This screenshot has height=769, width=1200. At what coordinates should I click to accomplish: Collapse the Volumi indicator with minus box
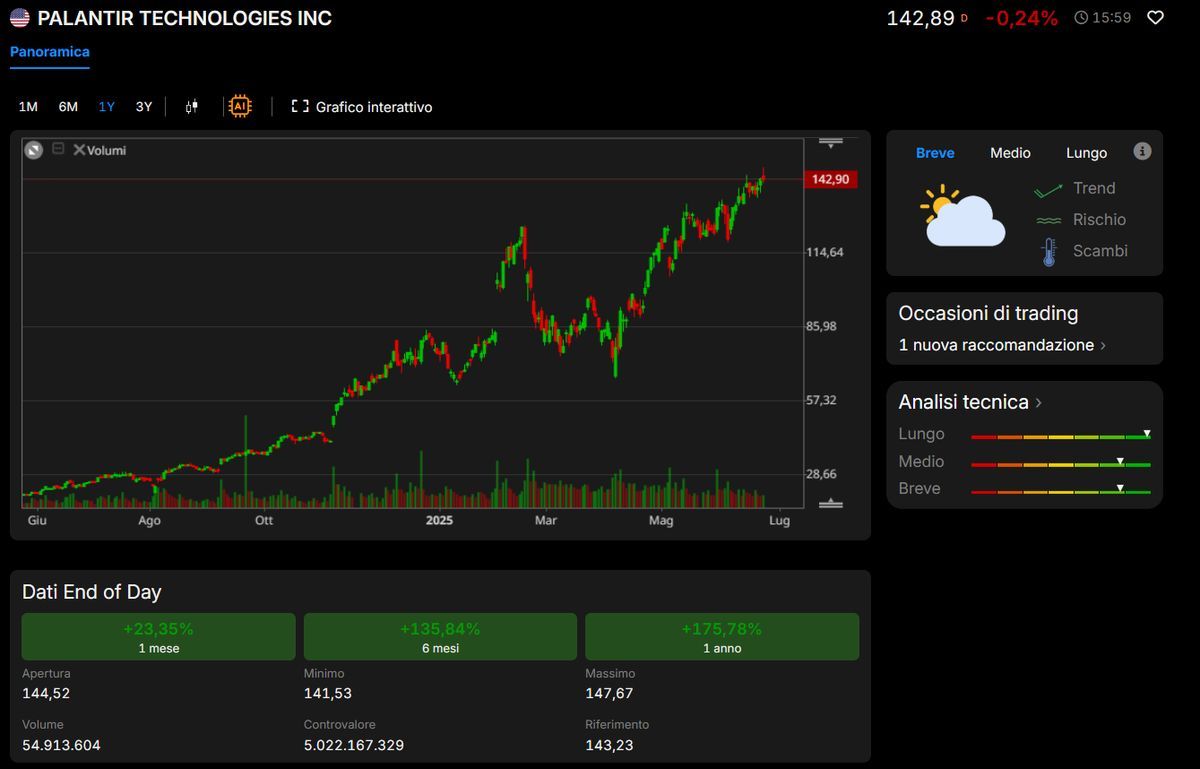(x=58, y=149)
